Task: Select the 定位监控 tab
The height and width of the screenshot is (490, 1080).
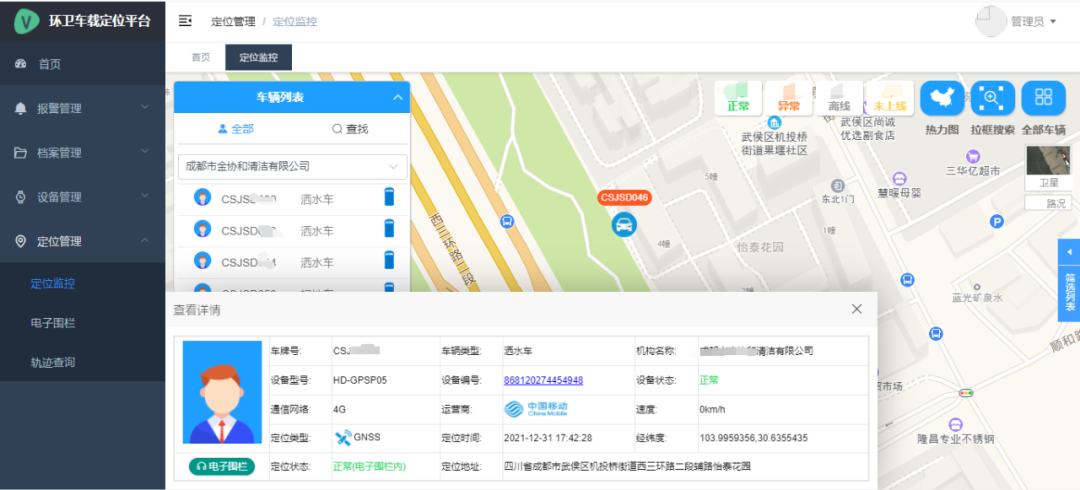Action: click(x=258, y=58)
